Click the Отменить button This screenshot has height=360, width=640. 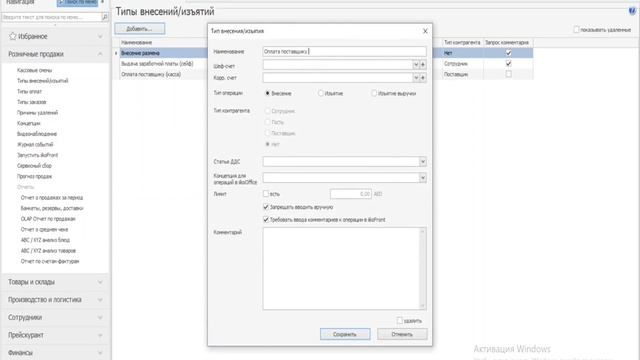pyautogui.click(x=402, y=334)
